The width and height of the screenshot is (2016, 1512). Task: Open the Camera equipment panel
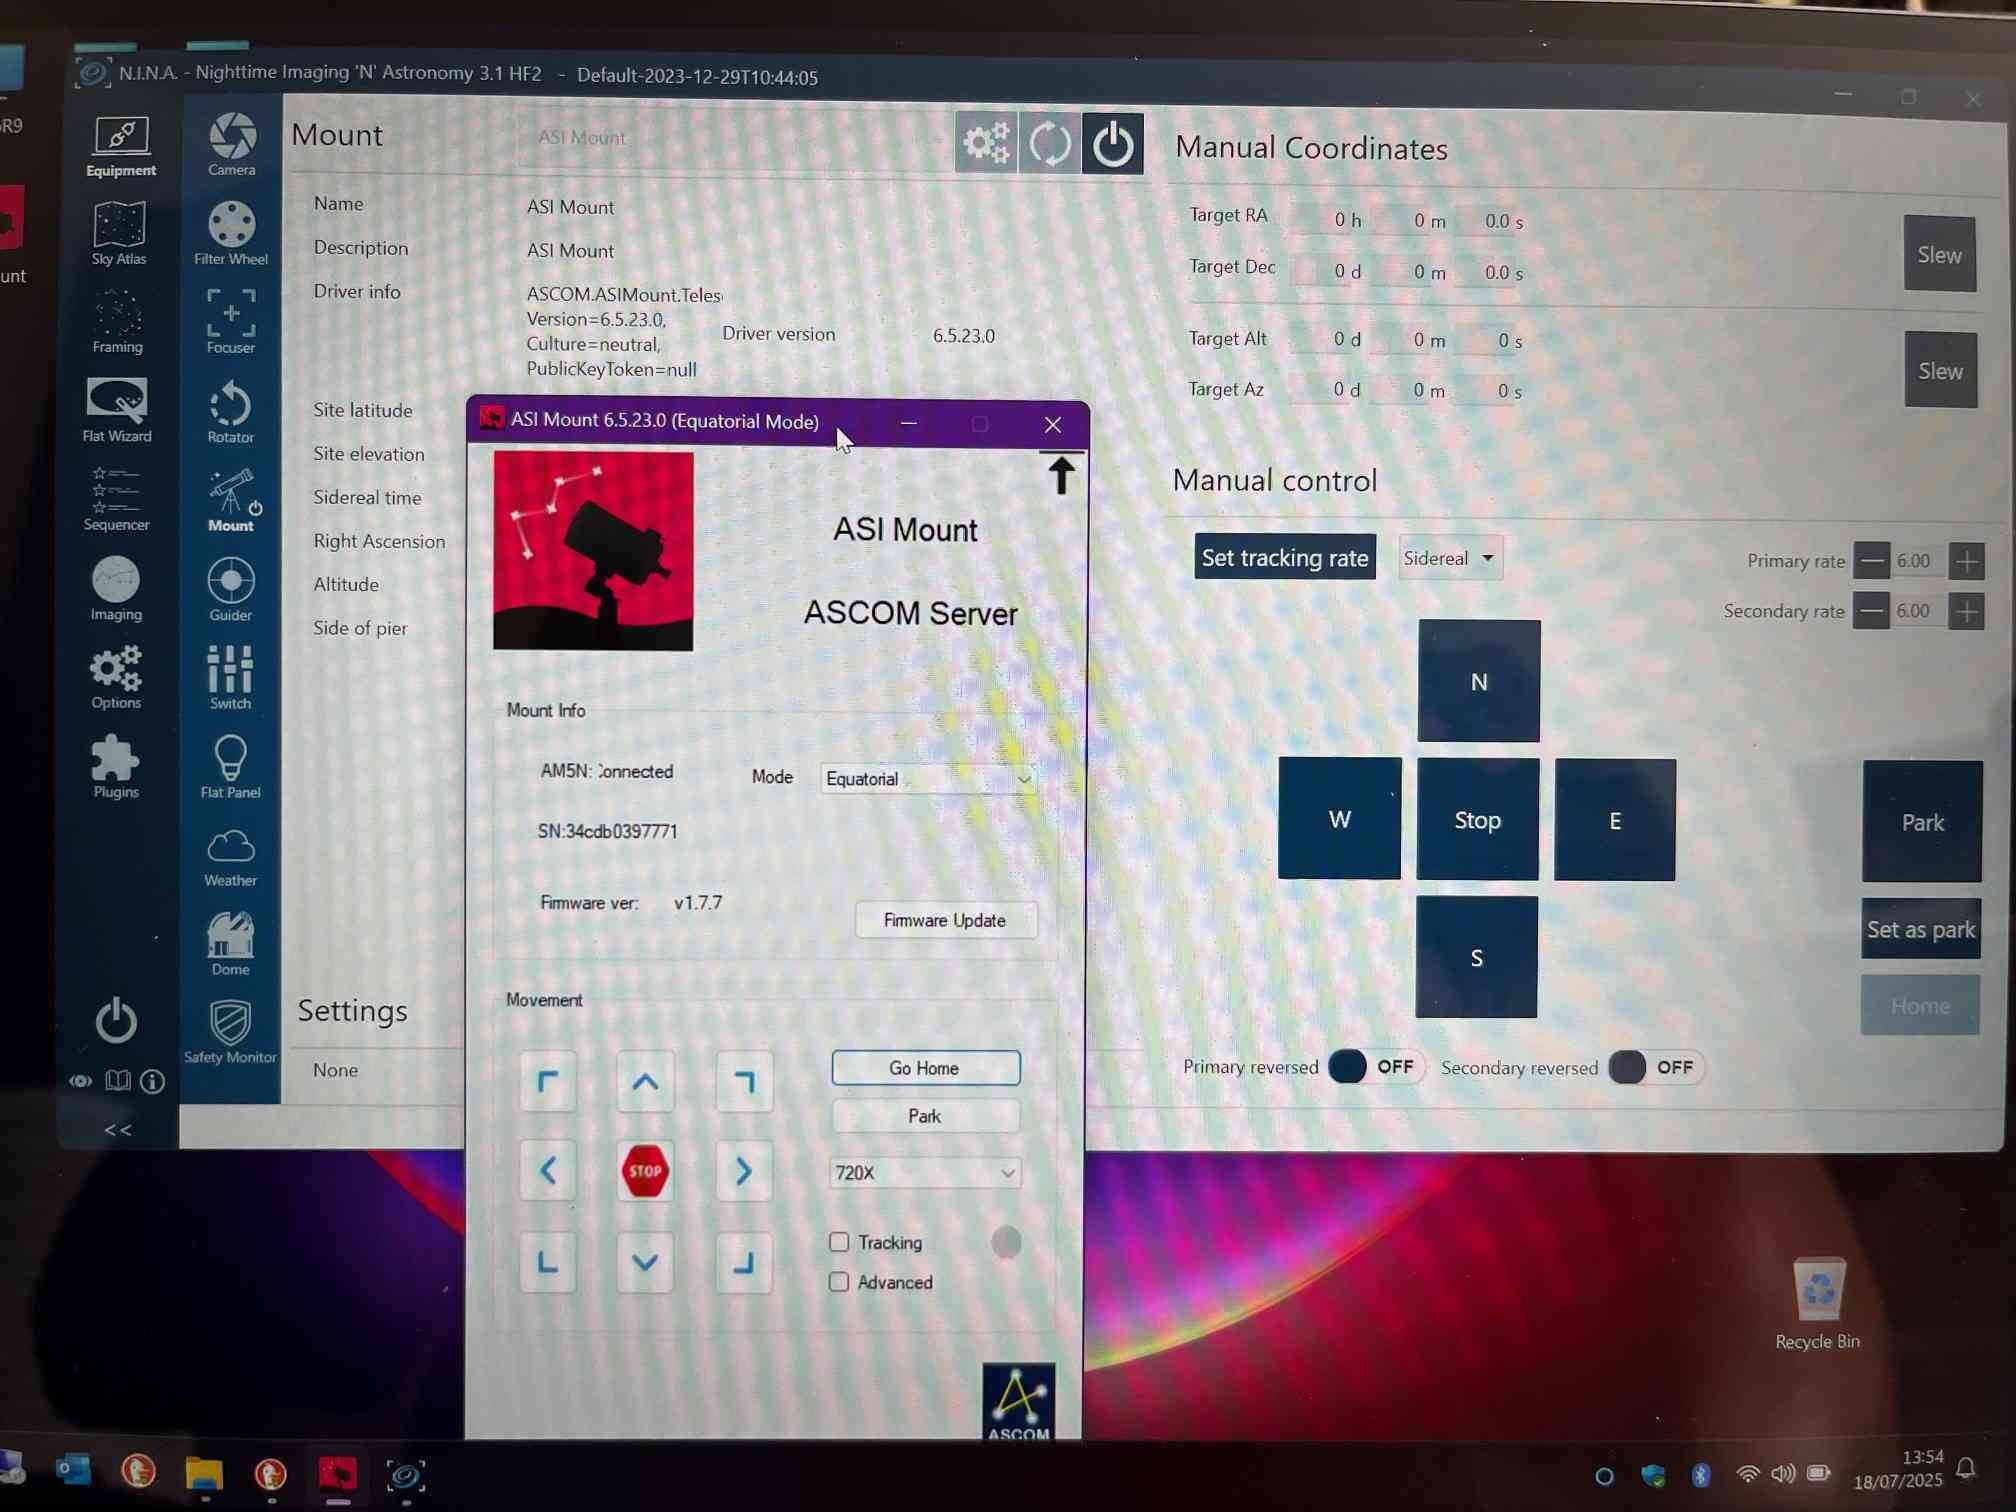[x=231, y=144]
